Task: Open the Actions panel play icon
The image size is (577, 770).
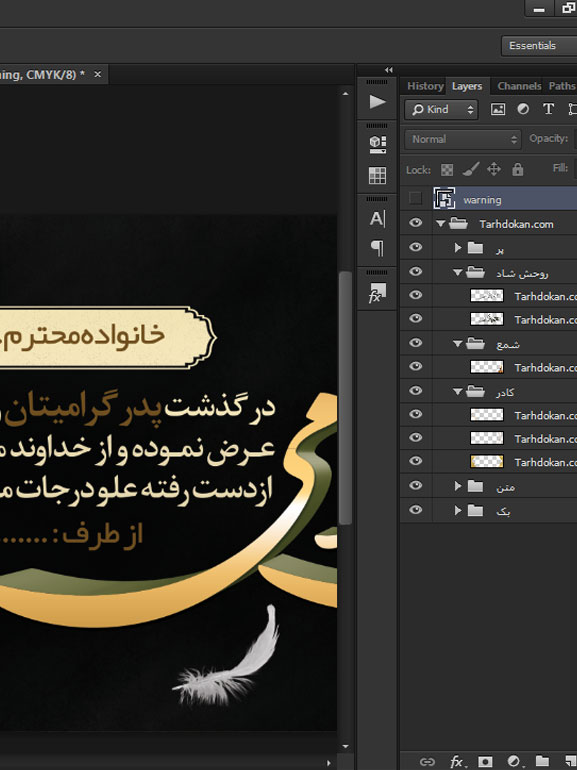Action: [377, 102]
